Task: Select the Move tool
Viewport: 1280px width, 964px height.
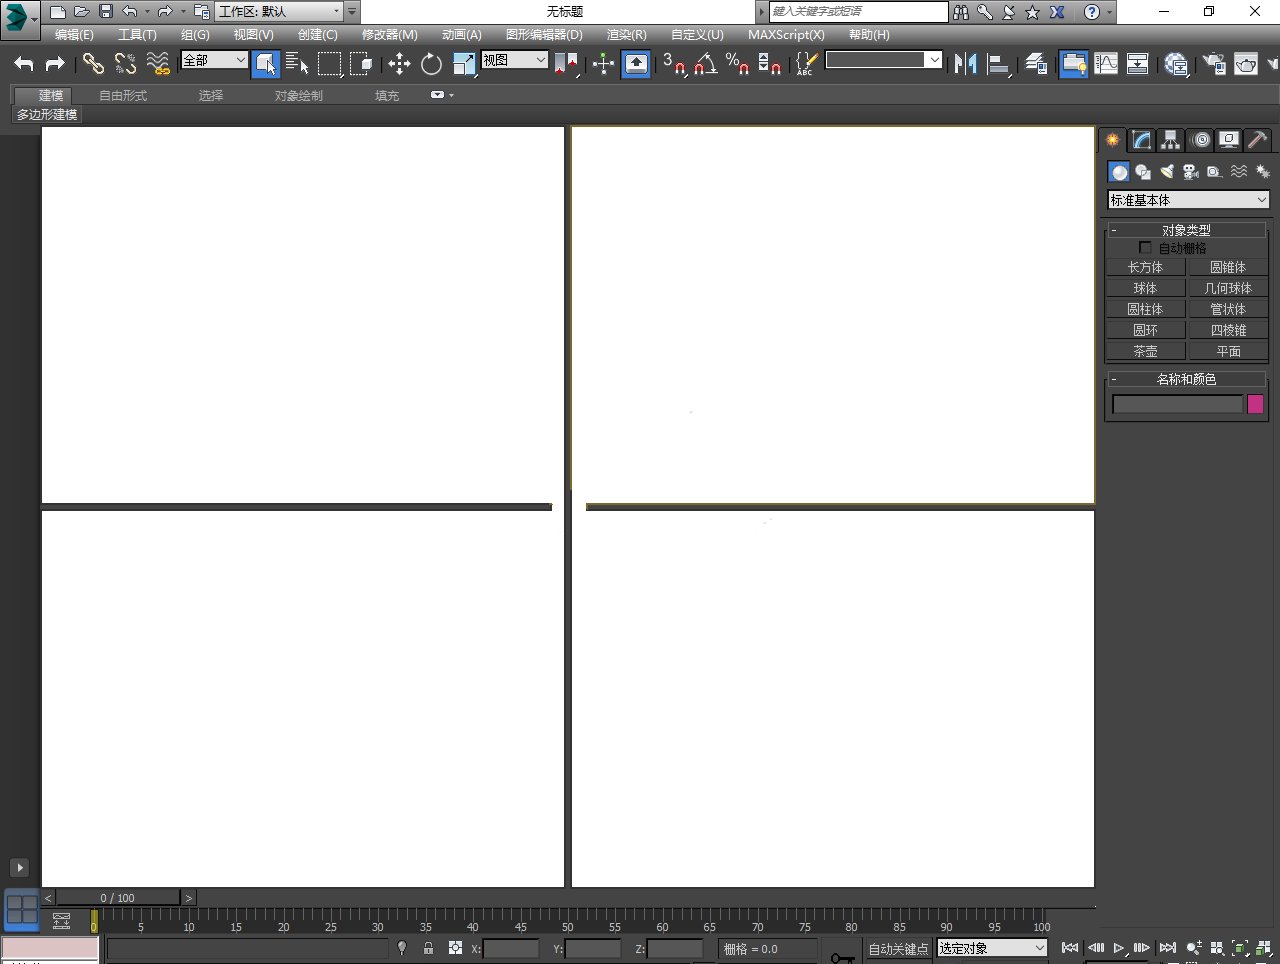Action: [x=399, y=64]
